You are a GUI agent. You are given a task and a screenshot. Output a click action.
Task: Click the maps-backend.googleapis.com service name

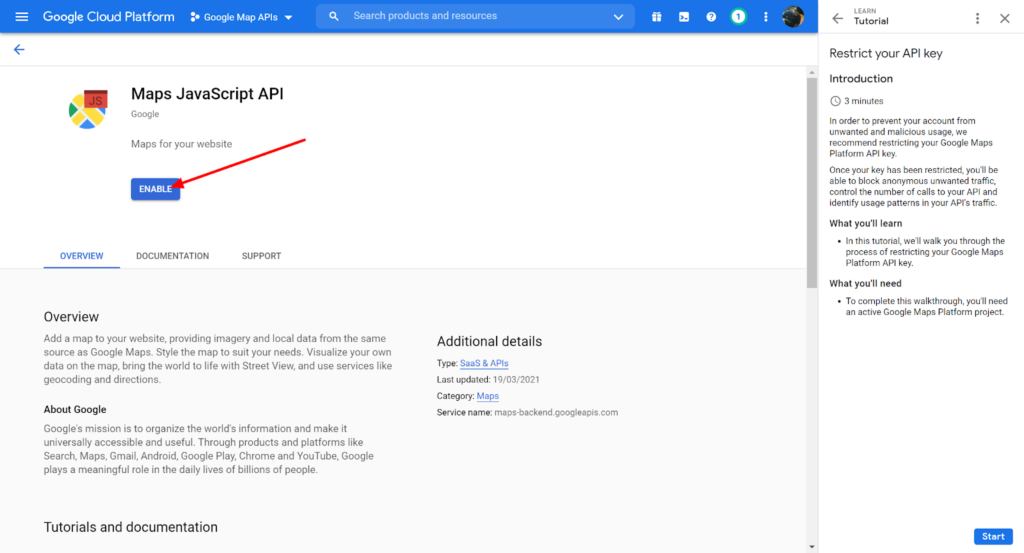(x=556, y=413)
